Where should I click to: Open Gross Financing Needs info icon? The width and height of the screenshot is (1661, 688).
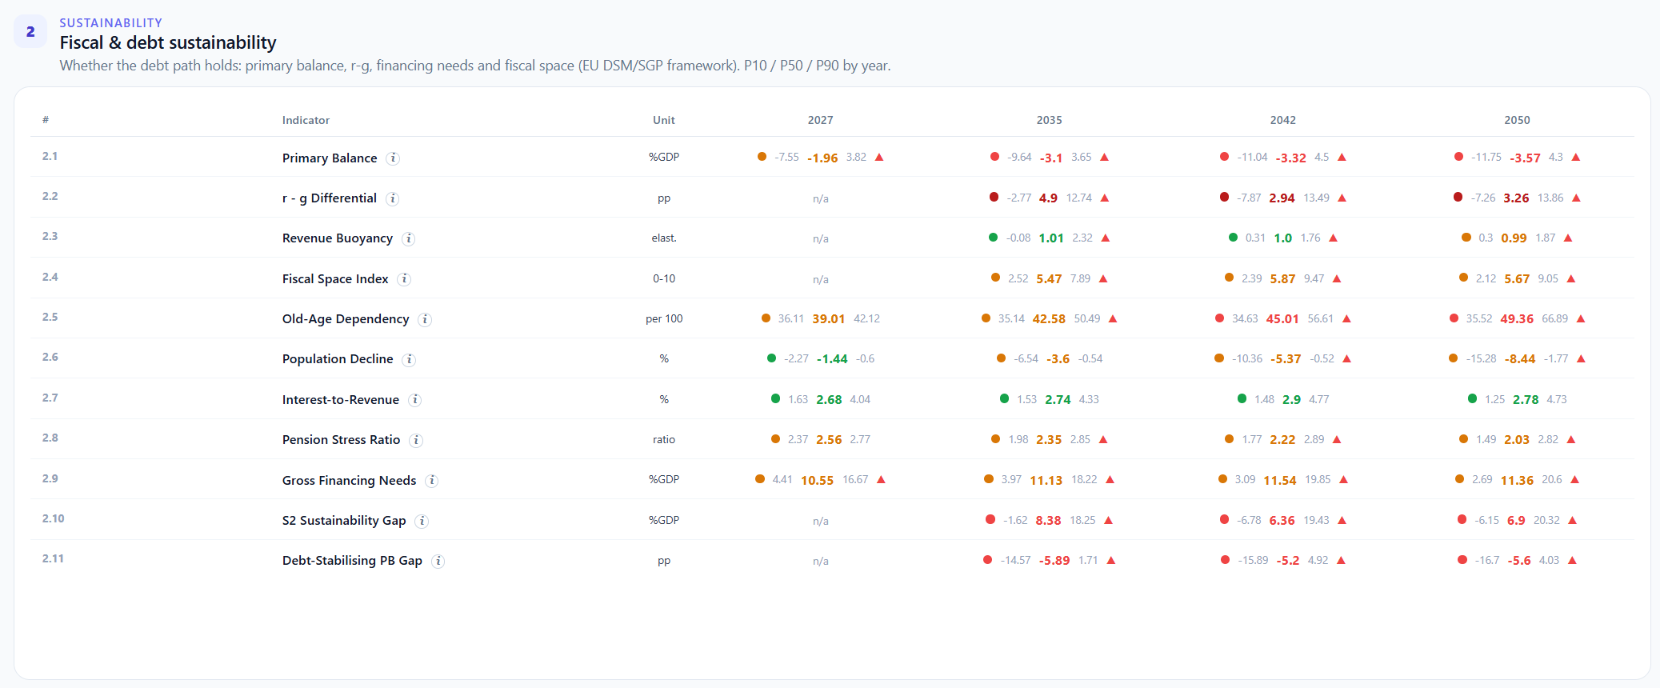432,481
